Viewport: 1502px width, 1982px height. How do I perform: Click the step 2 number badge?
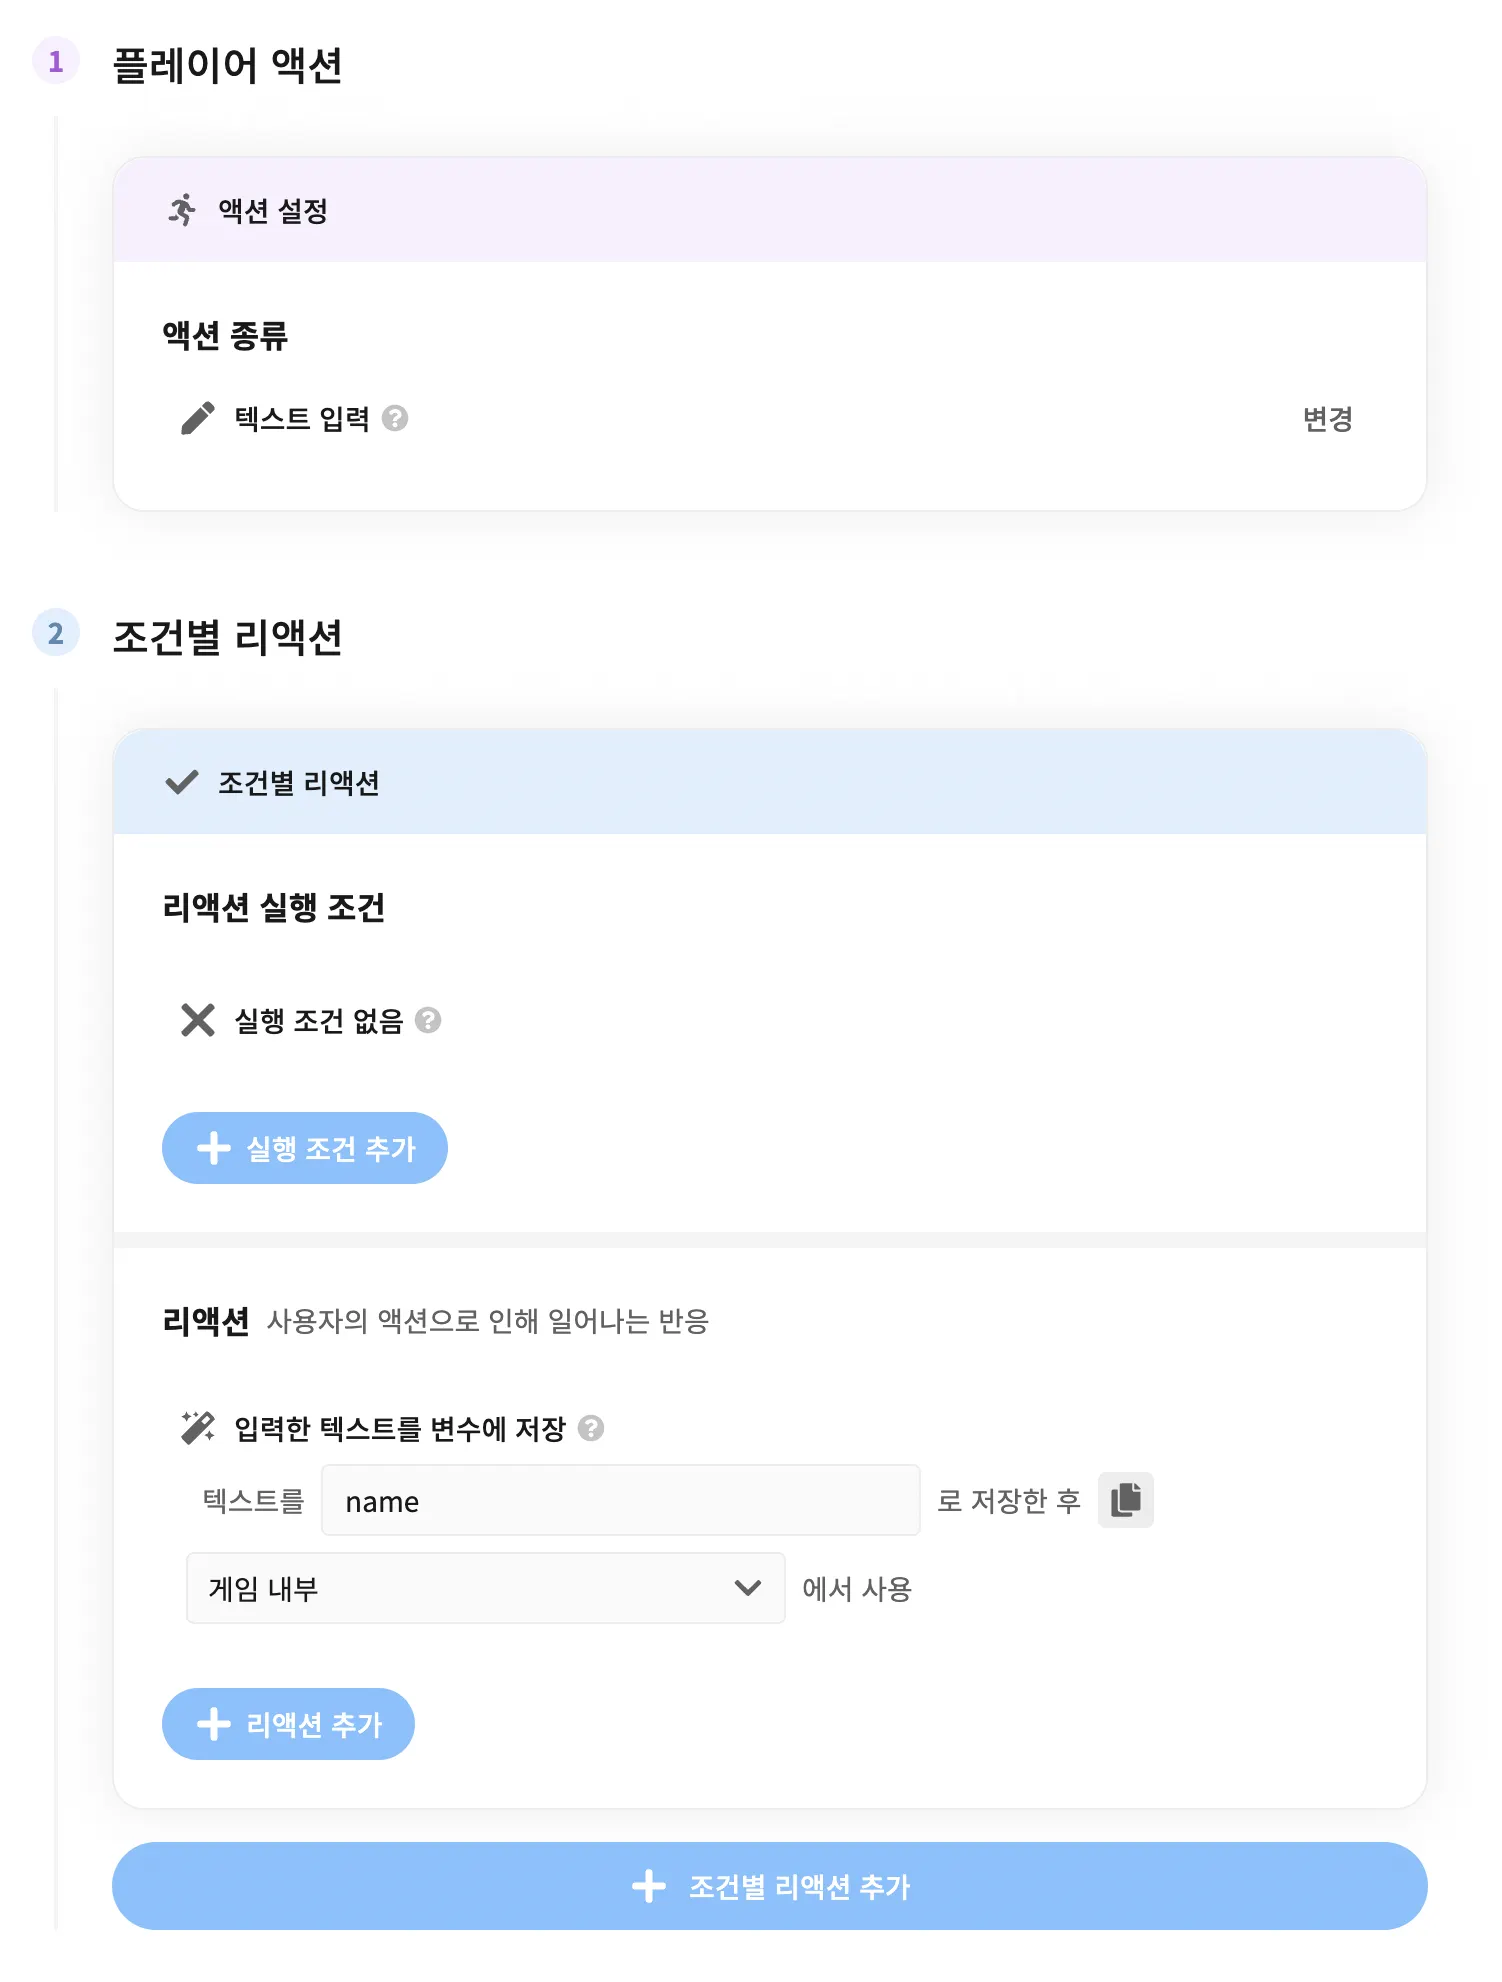pyautogui.click(x=56, y=633)
